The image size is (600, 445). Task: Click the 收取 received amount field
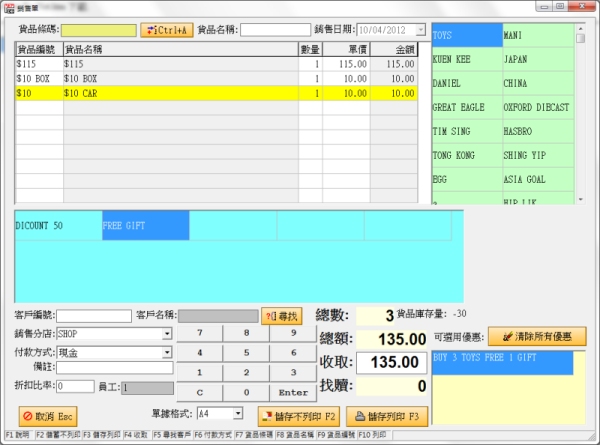click(391, 362)
